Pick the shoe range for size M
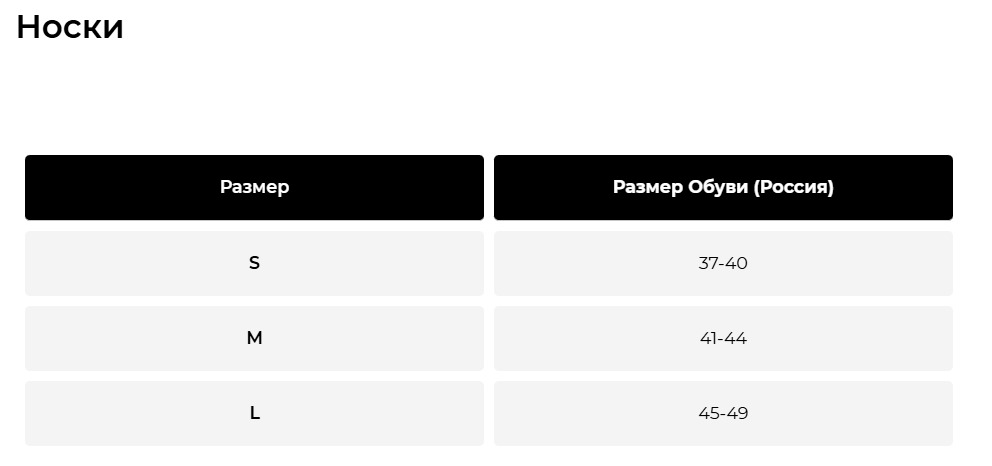 pos(723,338)
